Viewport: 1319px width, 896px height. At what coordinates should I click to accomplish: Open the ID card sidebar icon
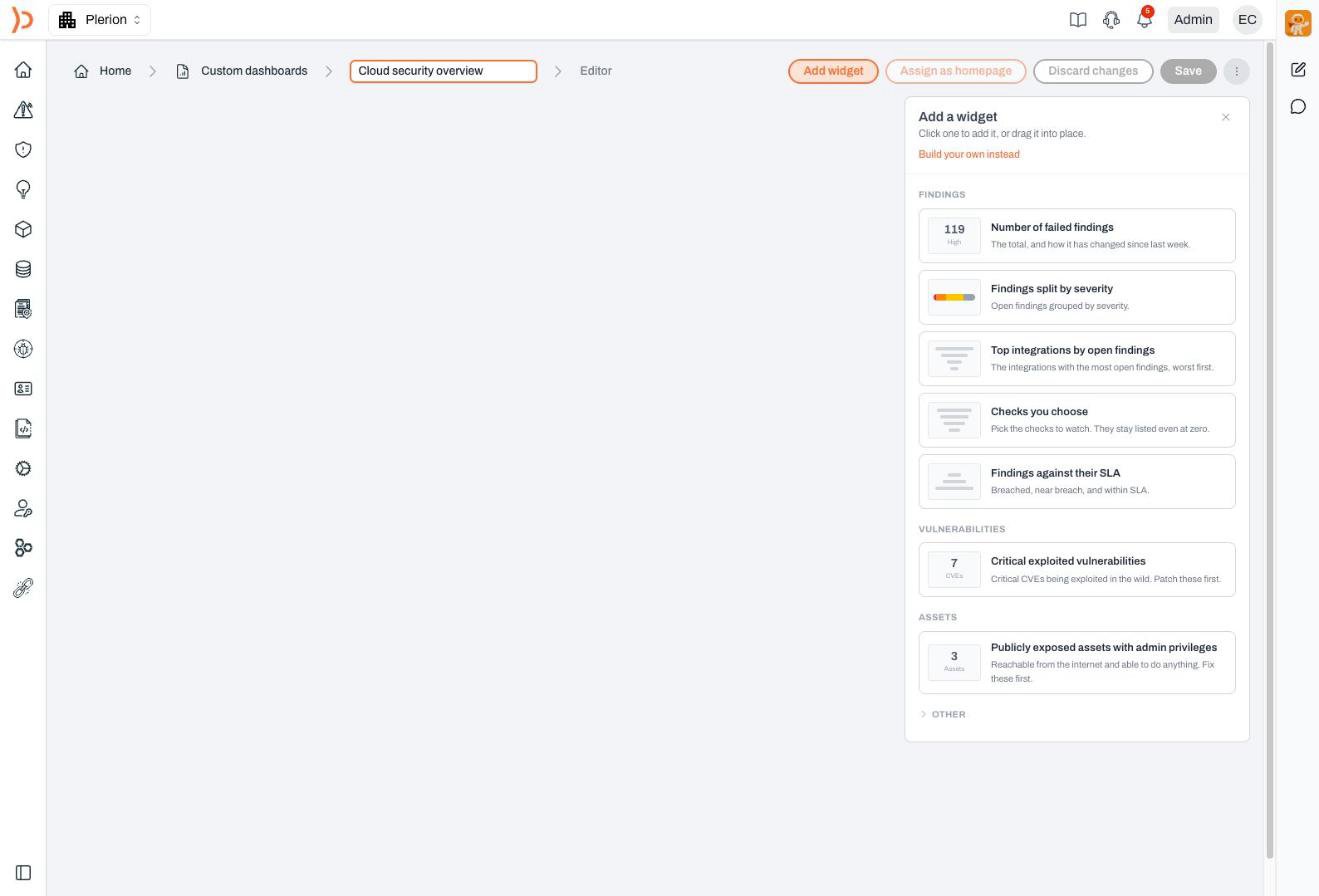click(23, 388)
